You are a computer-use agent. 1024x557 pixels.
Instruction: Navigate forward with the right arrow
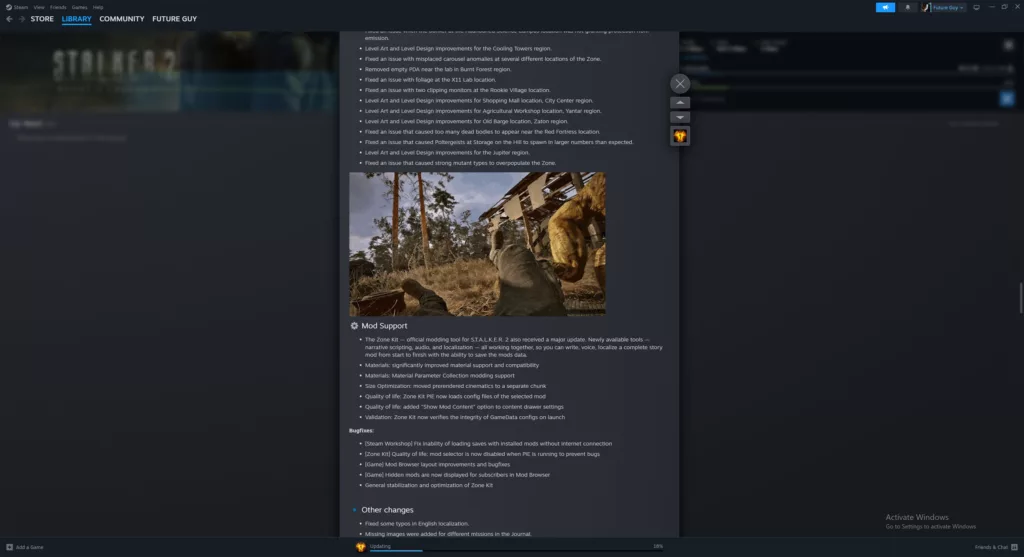(22, 19)
